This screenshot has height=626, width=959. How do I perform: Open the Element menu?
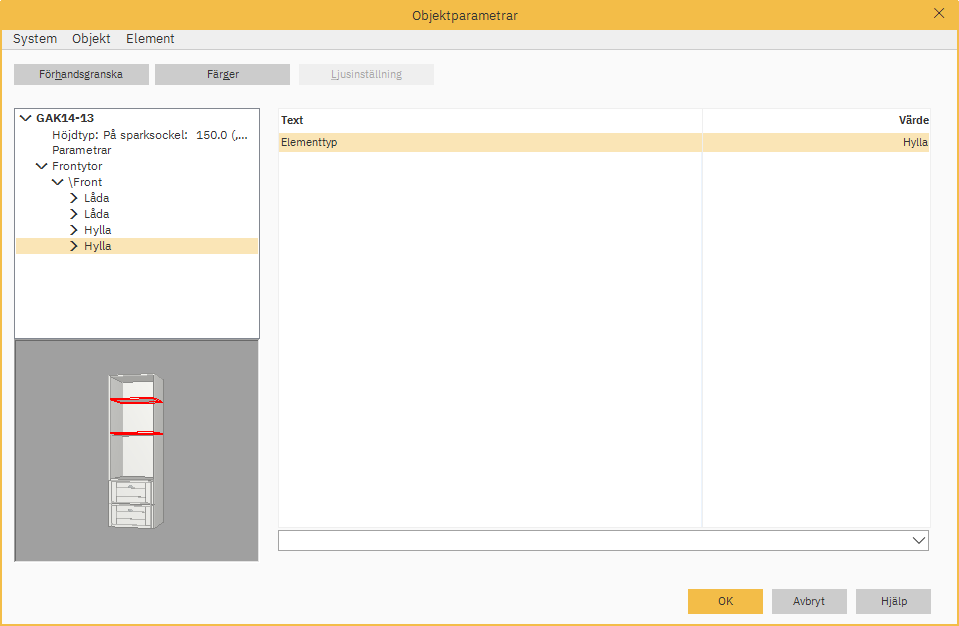pos(150,38)
